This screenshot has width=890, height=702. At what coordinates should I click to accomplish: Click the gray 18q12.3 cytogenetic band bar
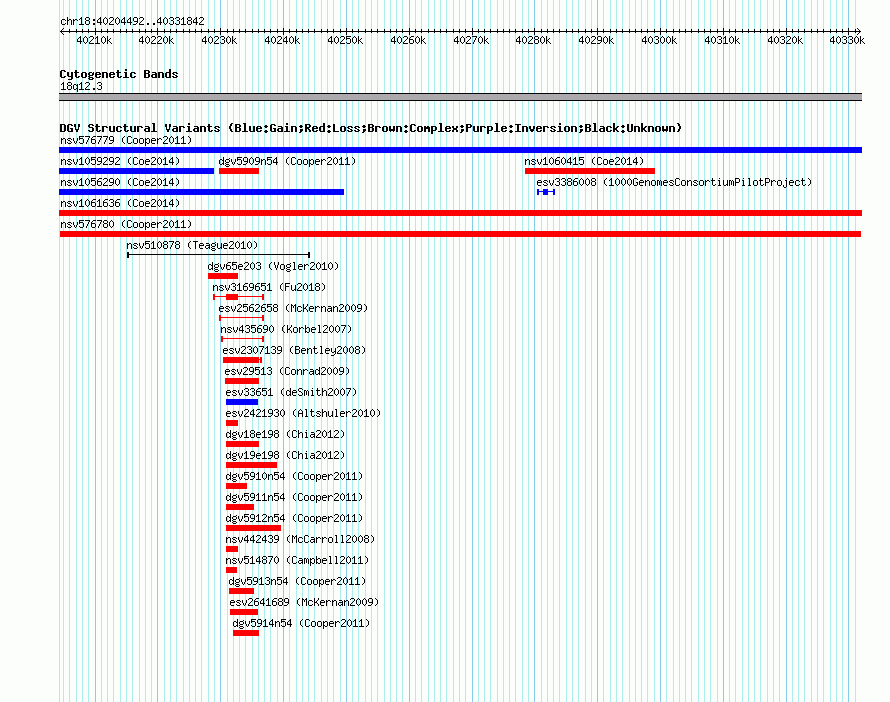(460, 98)
